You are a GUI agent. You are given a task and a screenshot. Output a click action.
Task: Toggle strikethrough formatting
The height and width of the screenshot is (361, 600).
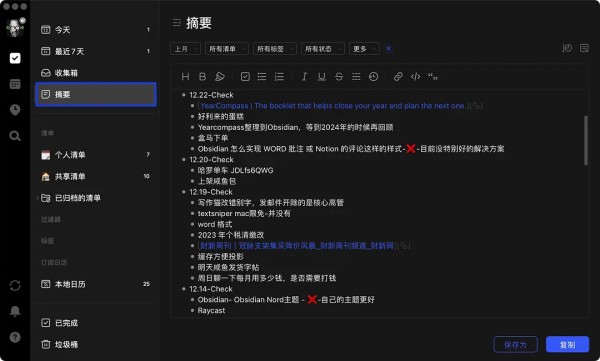(x=339, y=77)
